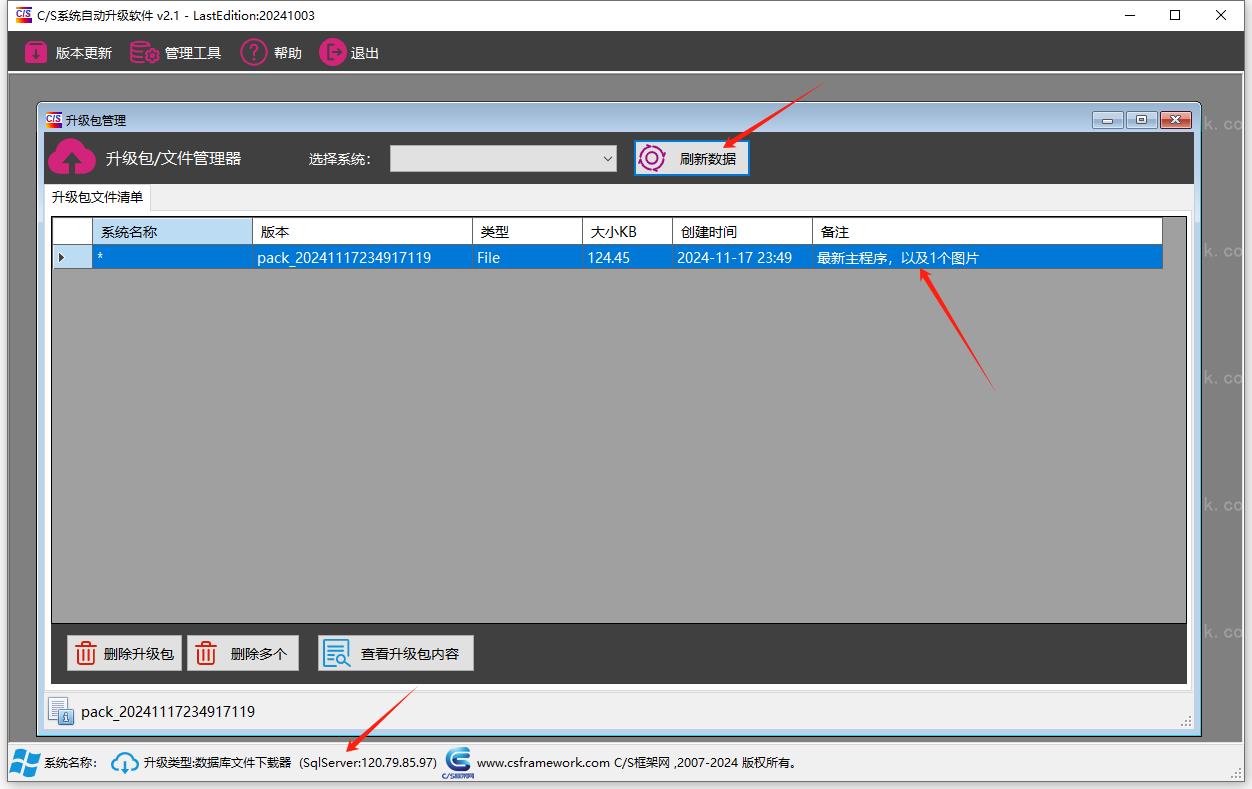Click the pink cloud upload icon
The width and height of the screenshot is (1252, 789).
point(72,158)
